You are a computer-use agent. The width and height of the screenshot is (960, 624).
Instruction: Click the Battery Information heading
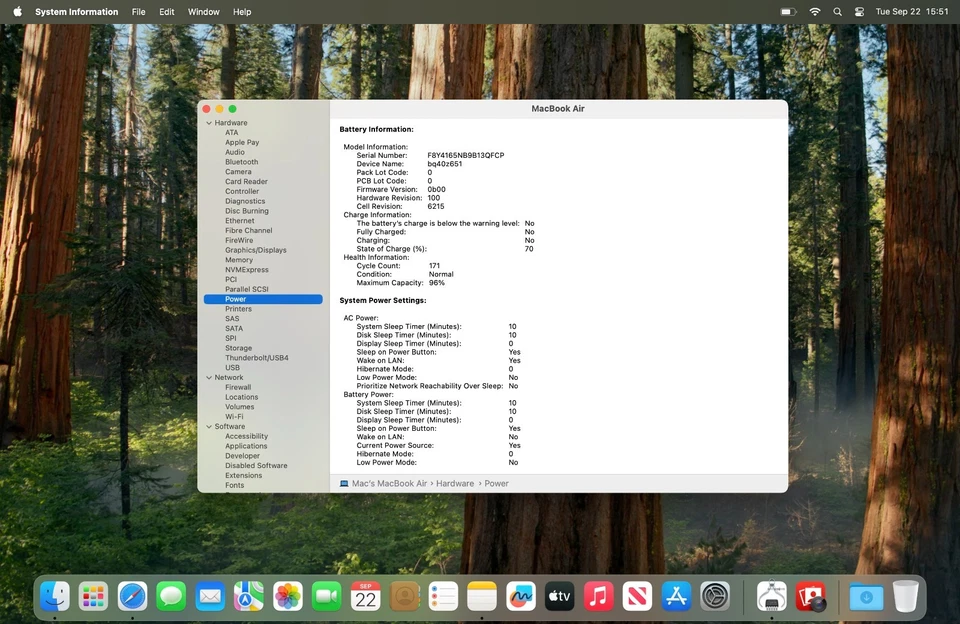tap(377, 130)
